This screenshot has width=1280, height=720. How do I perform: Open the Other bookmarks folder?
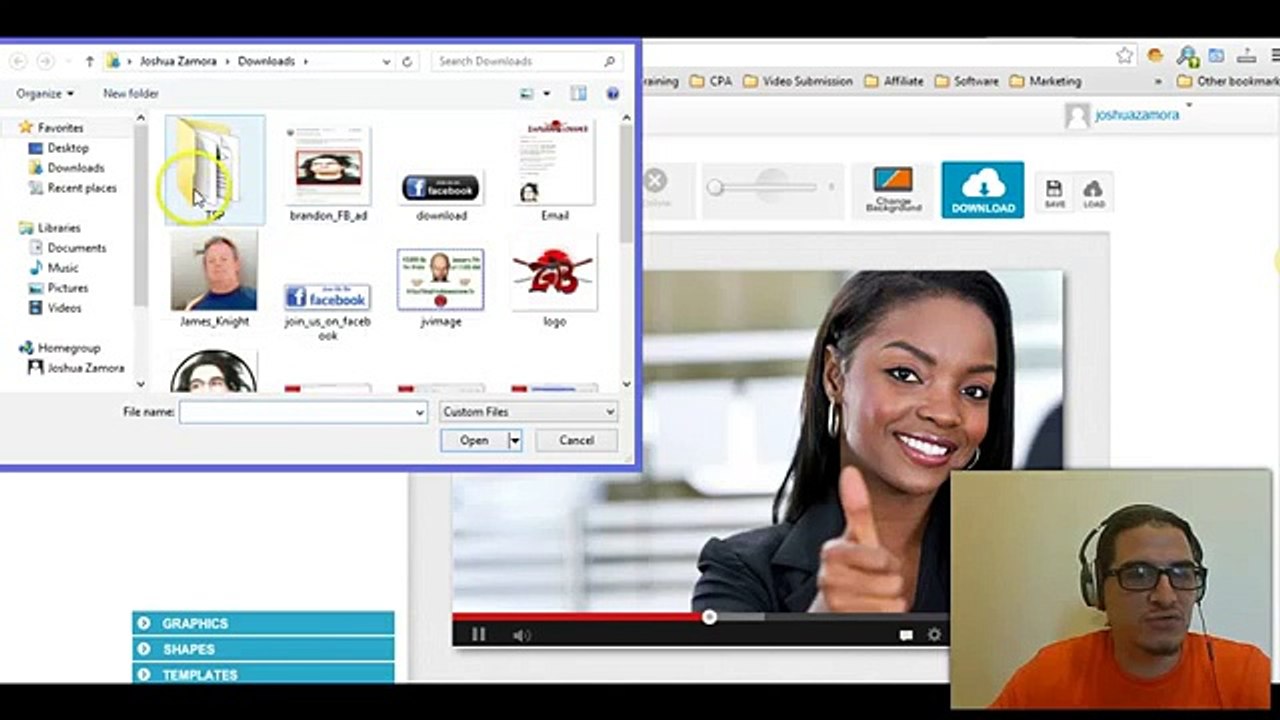click(x=1228, y=81)
